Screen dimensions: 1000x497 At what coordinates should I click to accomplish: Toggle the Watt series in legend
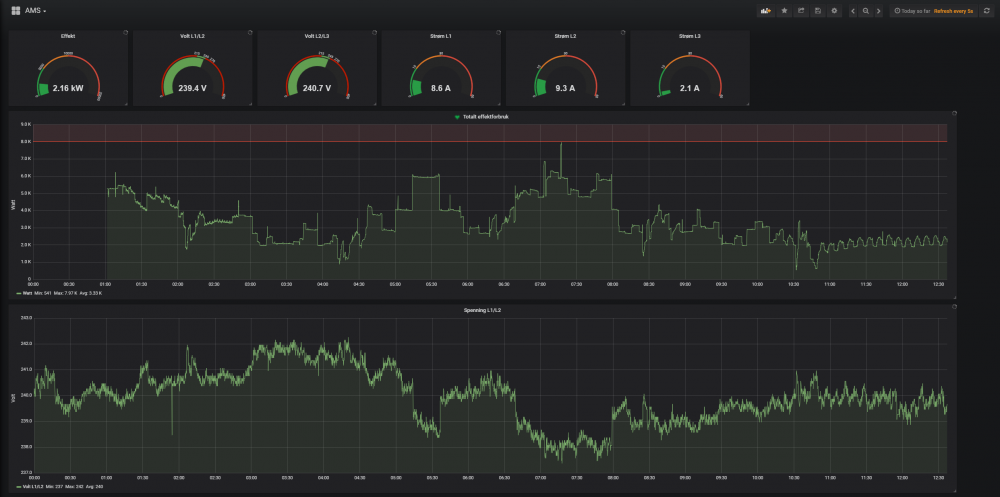(26, 294)
